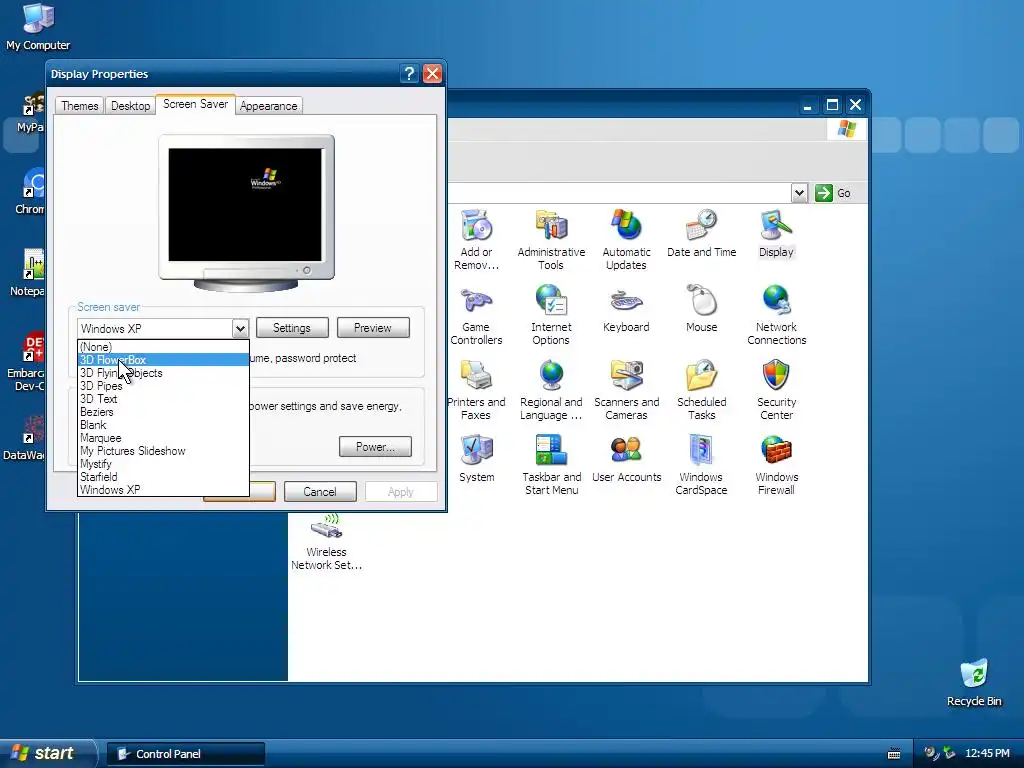Click Control Panel taskbar button

(186, 754)
